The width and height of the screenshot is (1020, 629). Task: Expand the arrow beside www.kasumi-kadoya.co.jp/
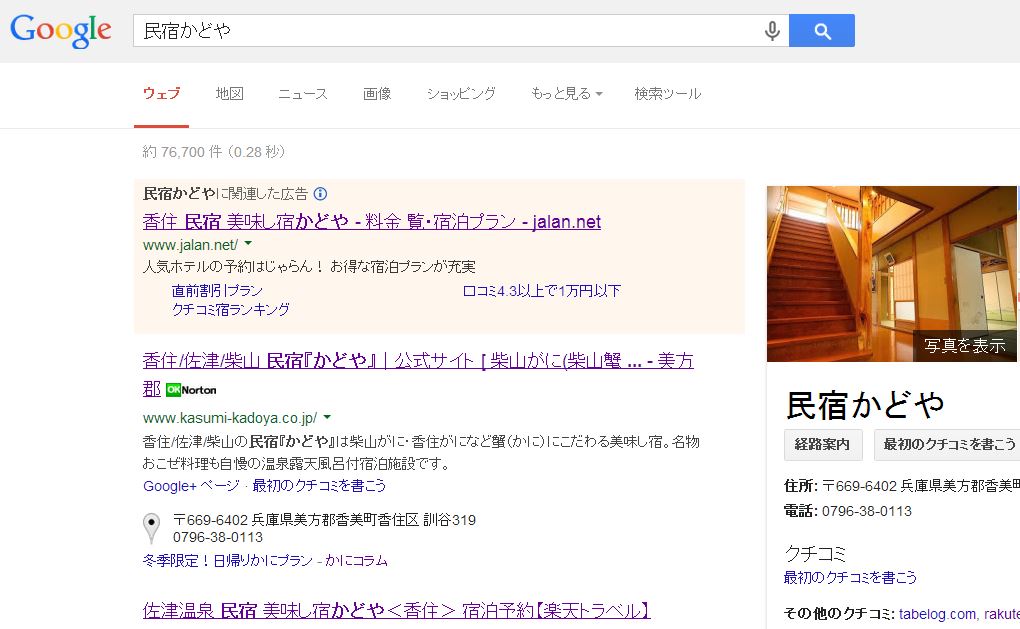point(327,417)
